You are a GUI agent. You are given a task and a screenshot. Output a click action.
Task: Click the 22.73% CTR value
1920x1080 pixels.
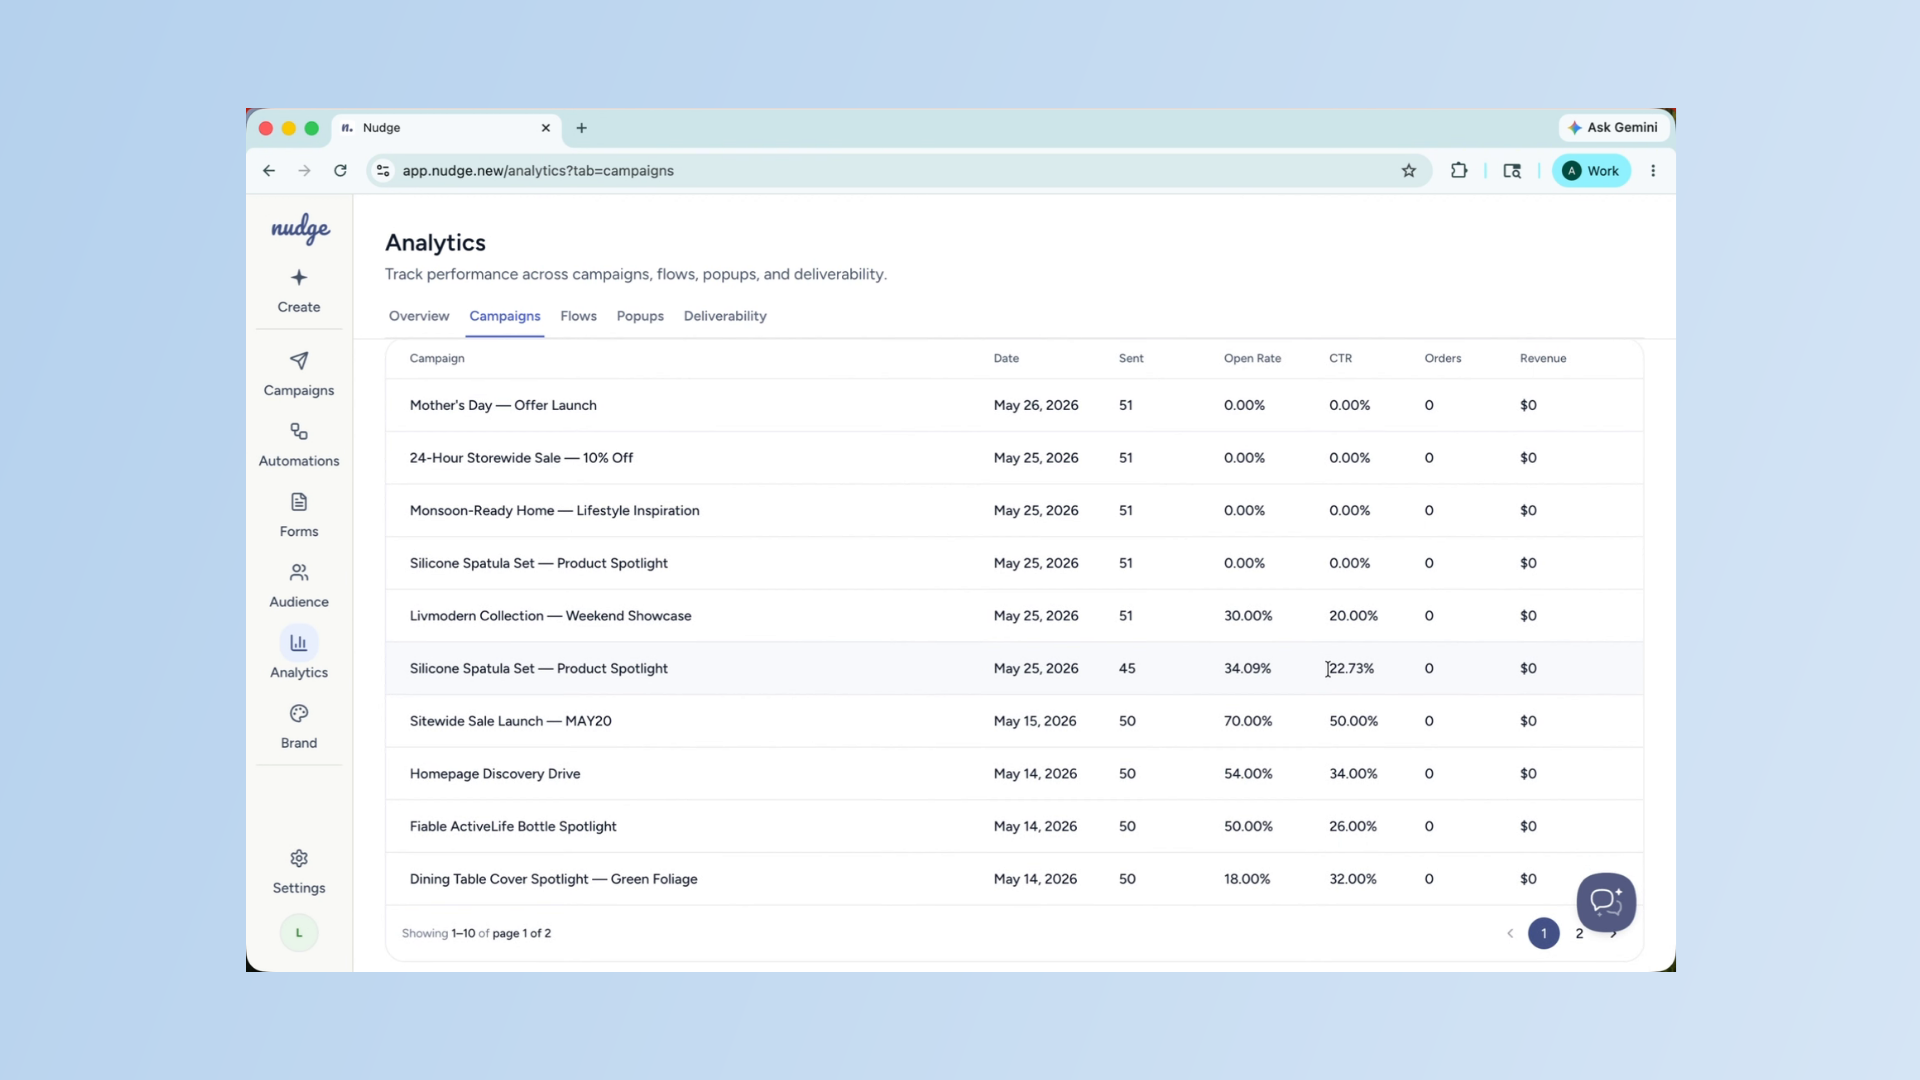pos(1352,668)
